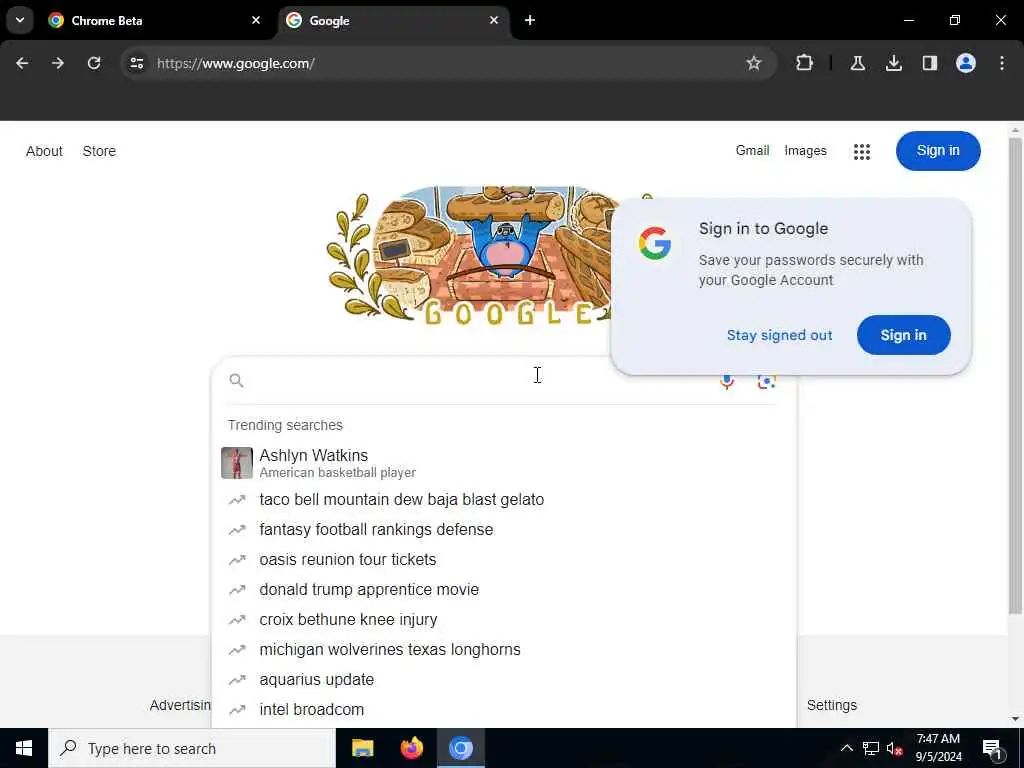The height and width of the screenshot is (768, 1024).
Task: Click the magnifier icon in search box
Action: click(x=236, y=380)
